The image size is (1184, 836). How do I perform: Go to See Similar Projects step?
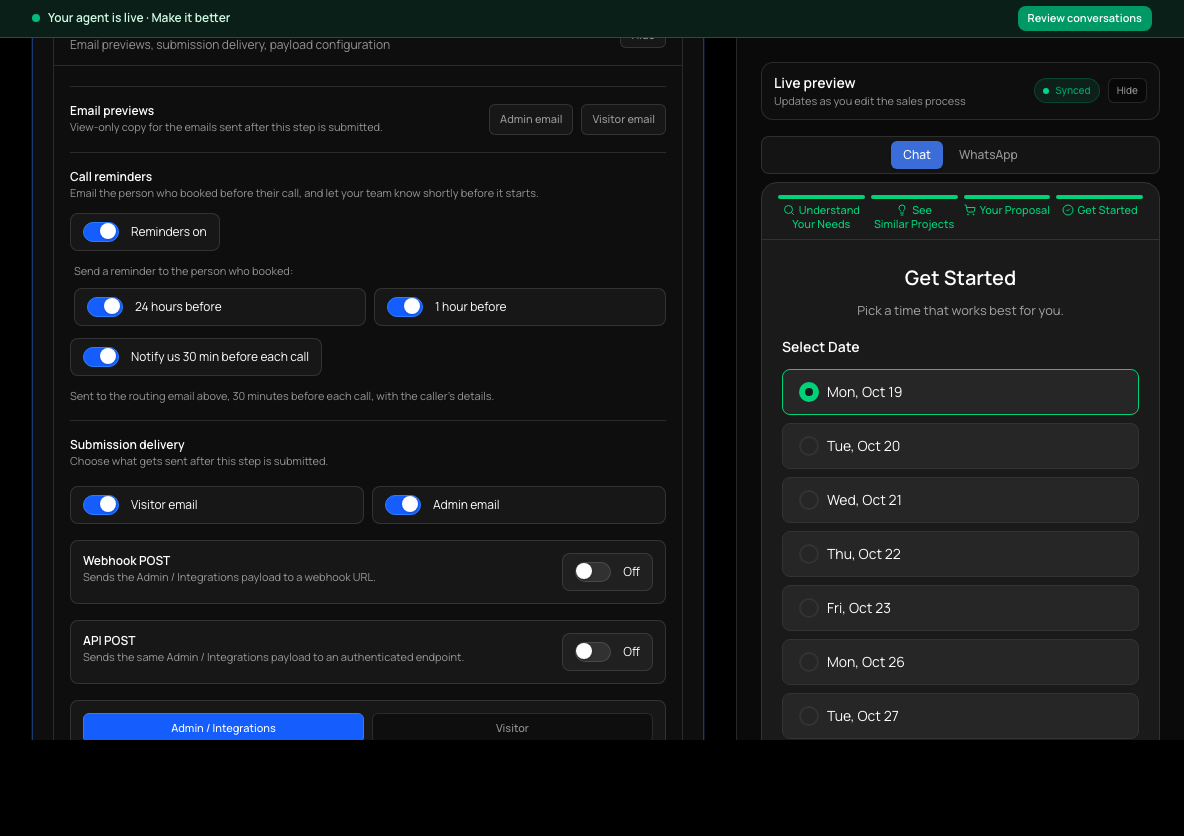click(x=914, y=213)
